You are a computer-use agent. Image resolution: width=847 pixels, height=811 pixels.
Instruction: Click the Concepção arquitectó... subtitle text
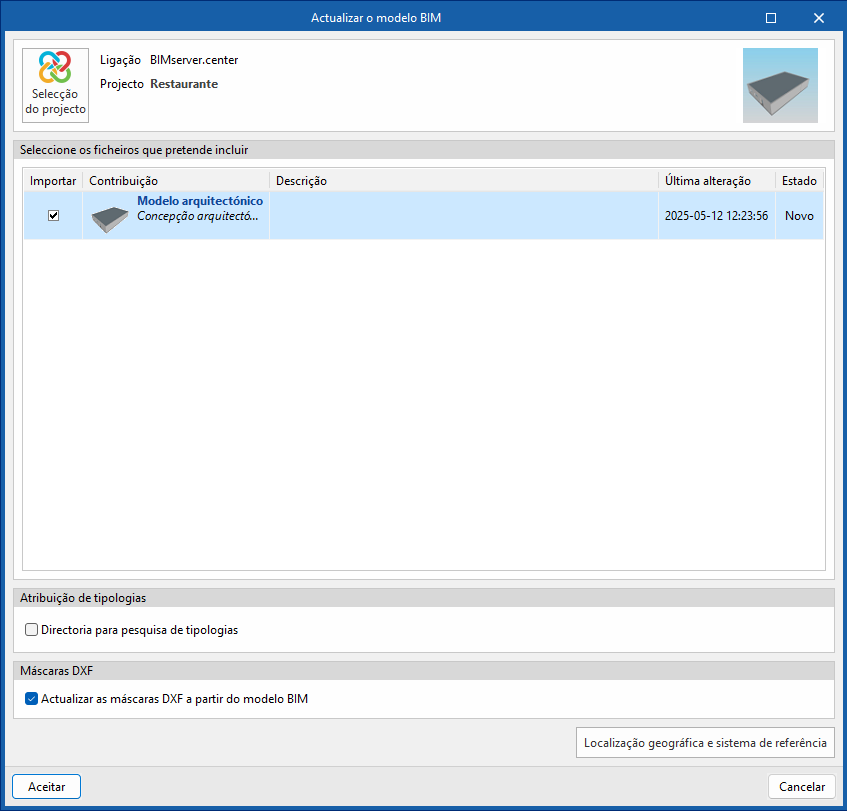pos(198,216)
